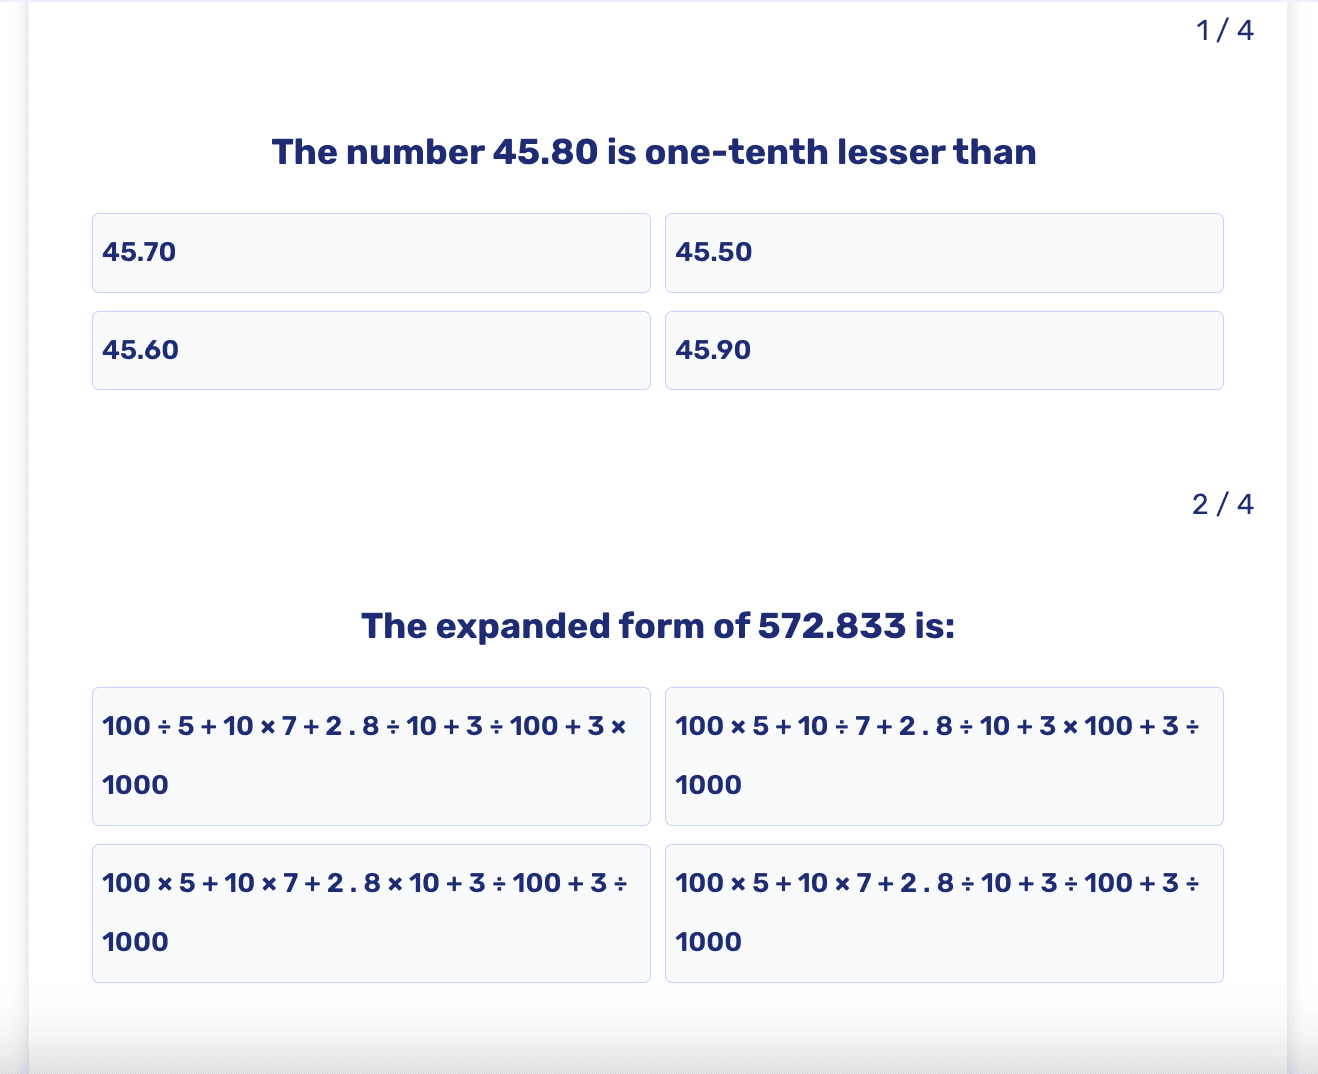The width and height of the screenshot is (1318, 1074).
Task: Select the 45.70 answer option
Action: (x=371, y=252)
